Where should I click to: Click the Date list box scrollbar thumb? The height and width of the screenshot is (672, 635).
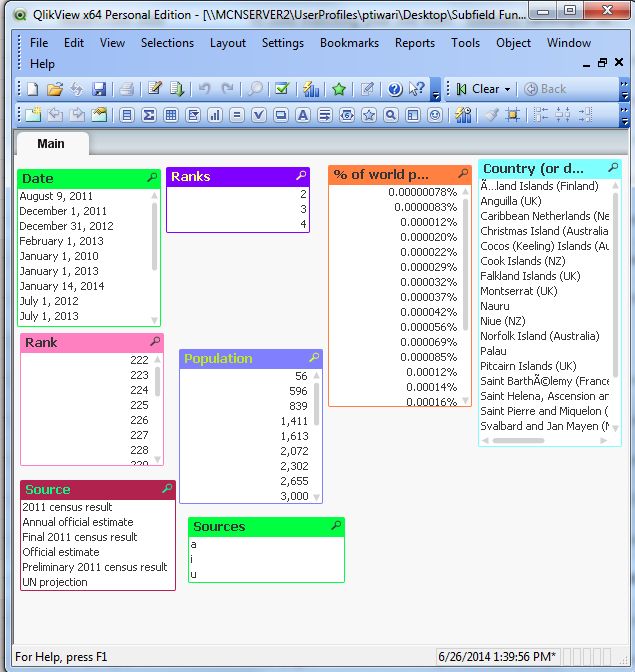pyautogui.click(x=154, y=237)
